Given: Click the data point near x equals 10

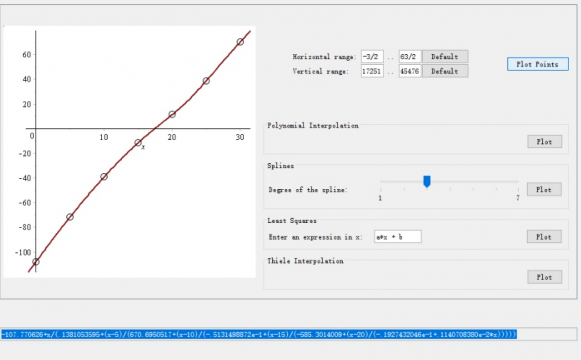Looking at the screenshot, I should [x=104, y=177].
